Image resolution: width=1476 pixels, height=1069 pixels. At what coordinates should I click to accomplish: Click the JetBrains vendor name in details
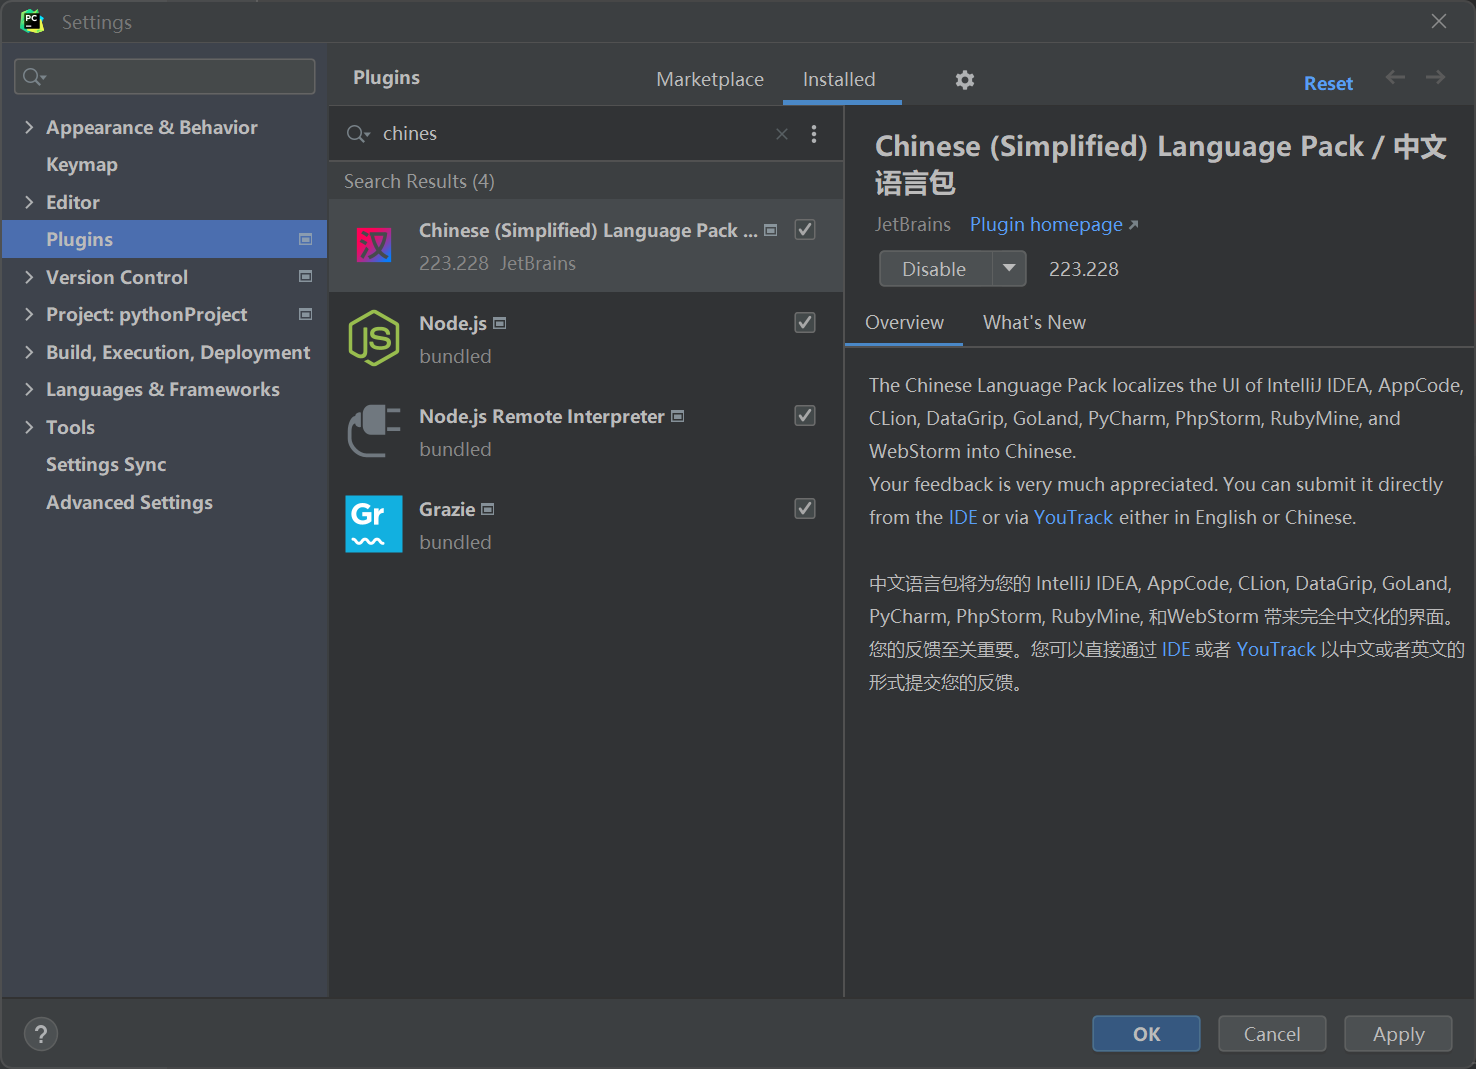[x=913, y=224]
